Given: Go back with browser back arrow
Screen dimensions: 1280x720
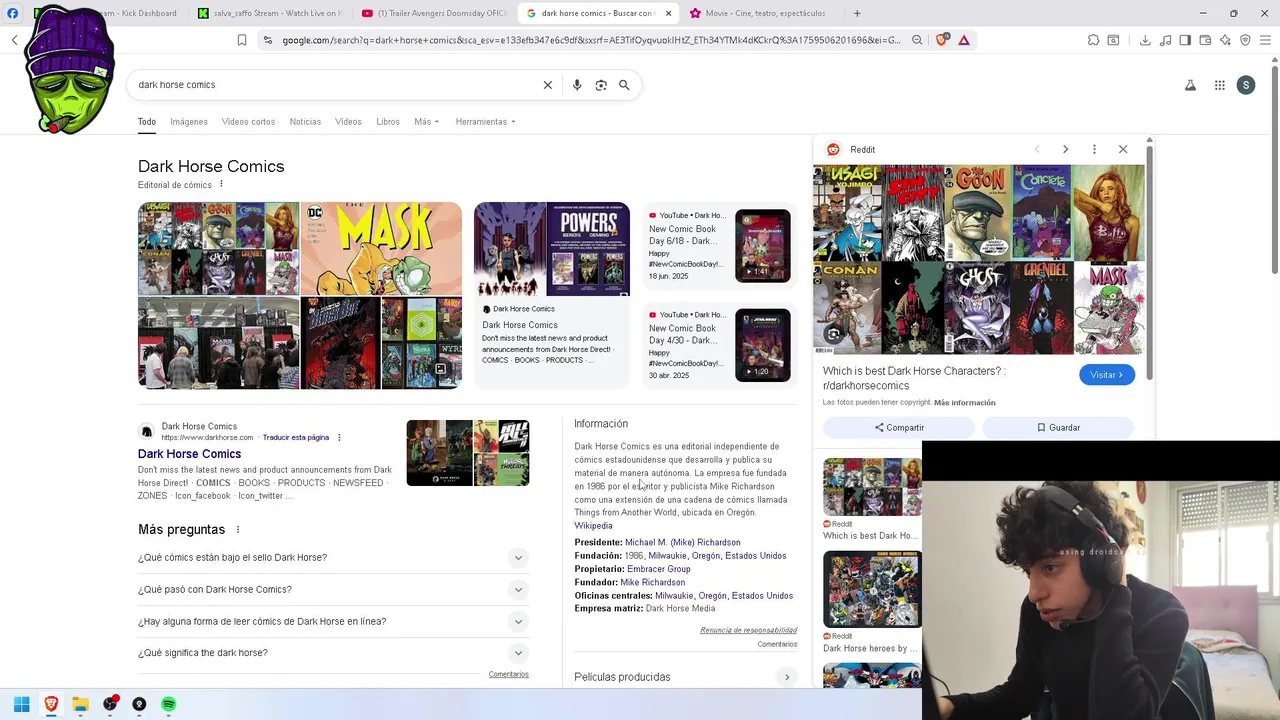Looking at the screenshot, I should click(14, 40).
